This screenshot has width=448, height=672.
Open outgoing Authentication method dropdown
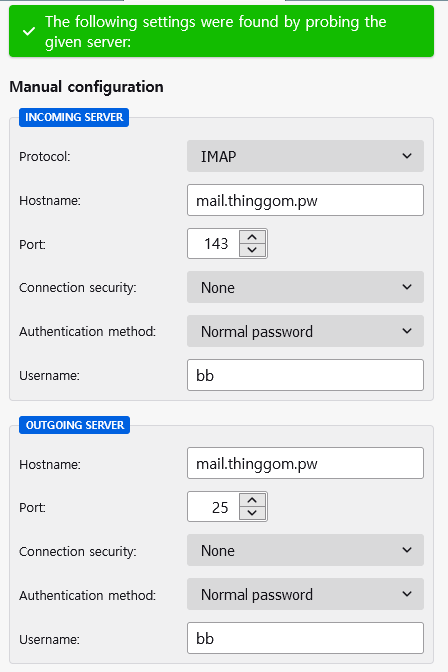[305, 594]
